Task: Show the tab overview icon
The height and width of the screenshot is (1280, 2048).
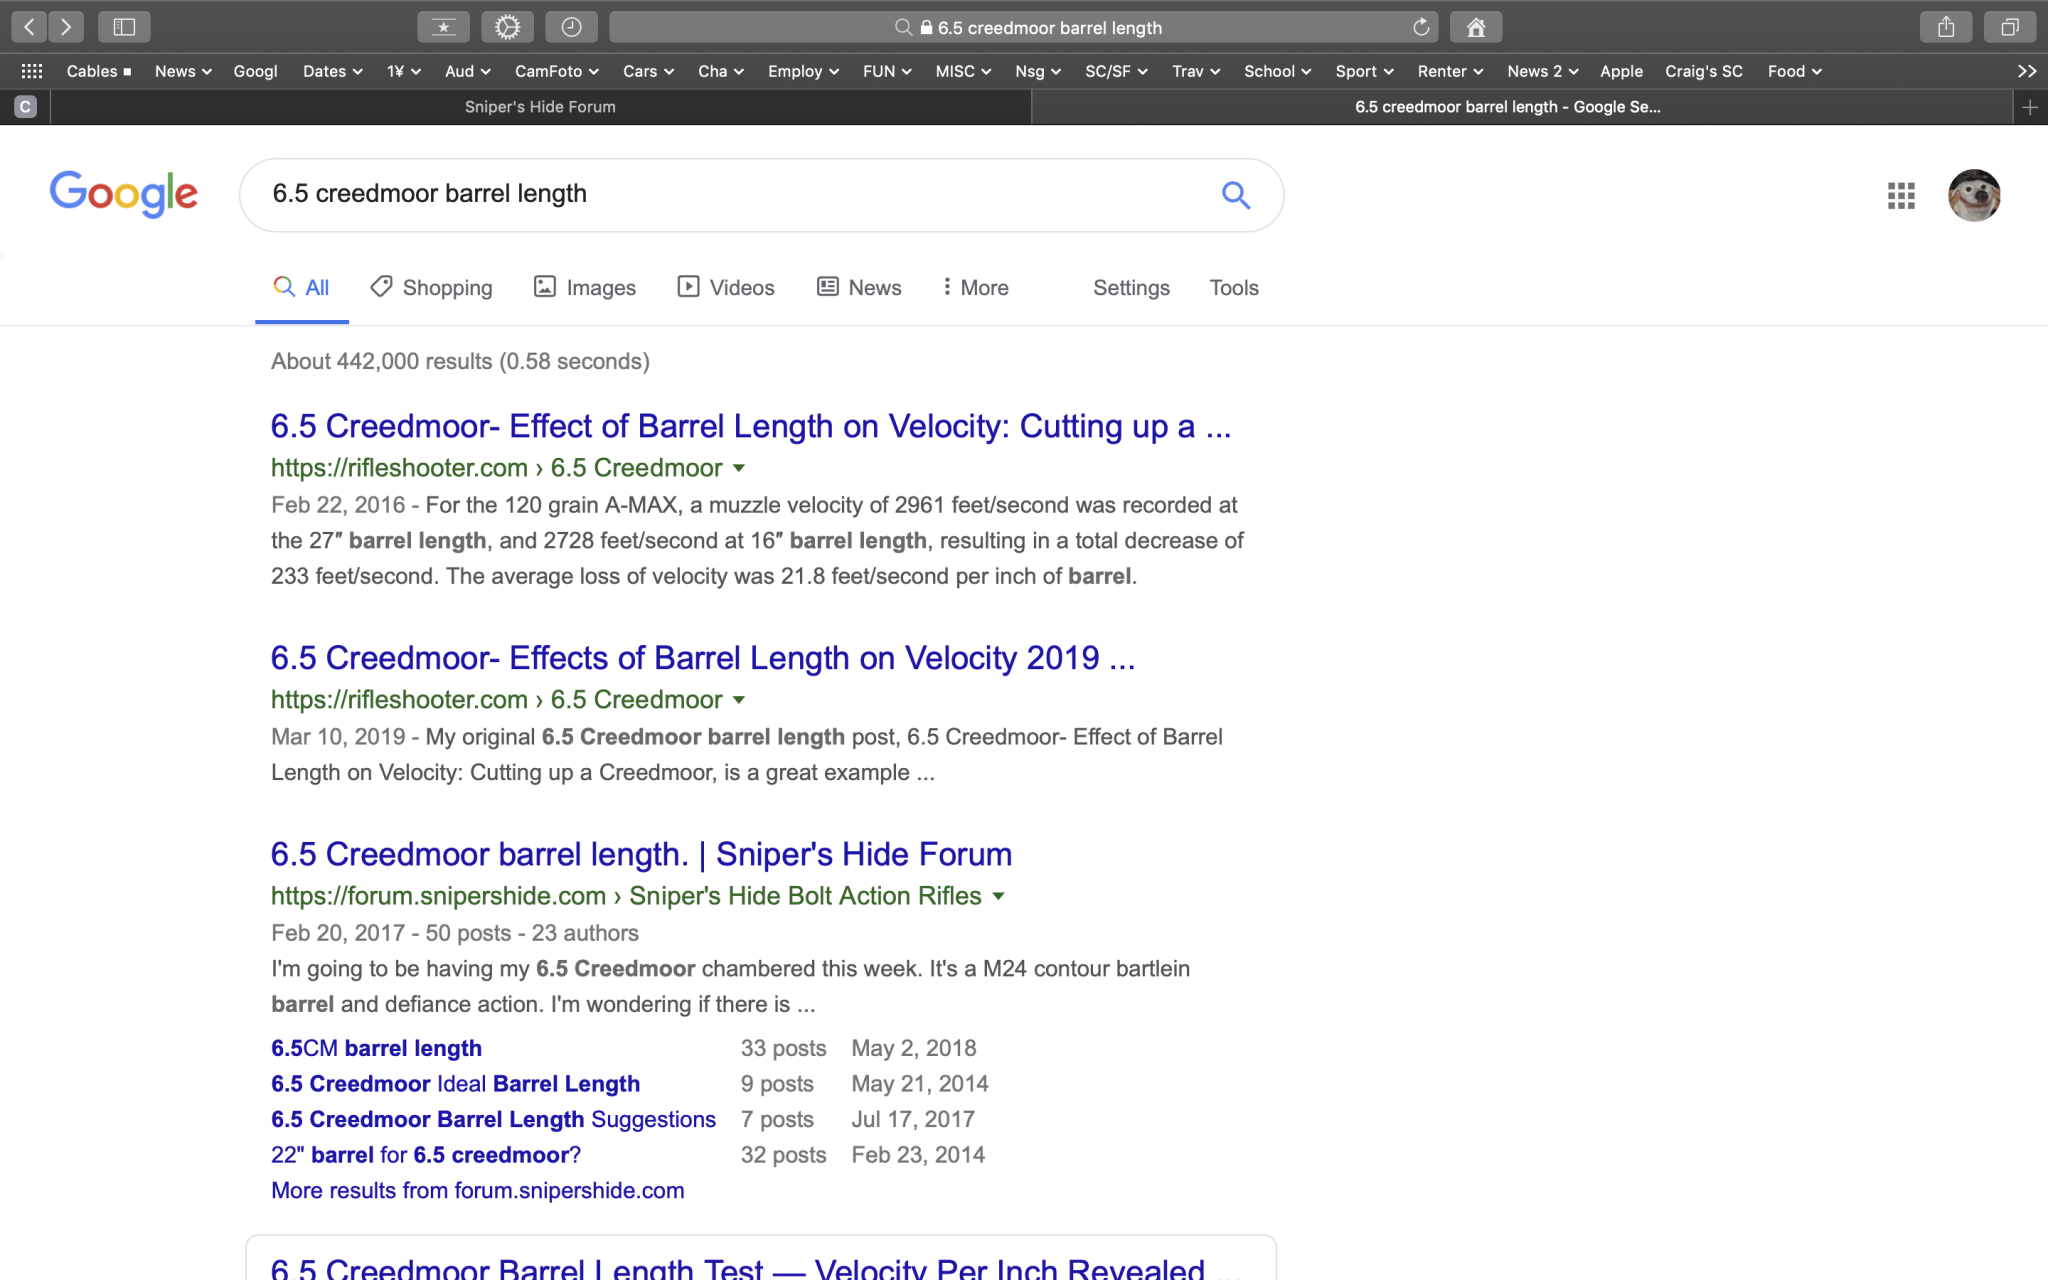Action: point(2010,27)
